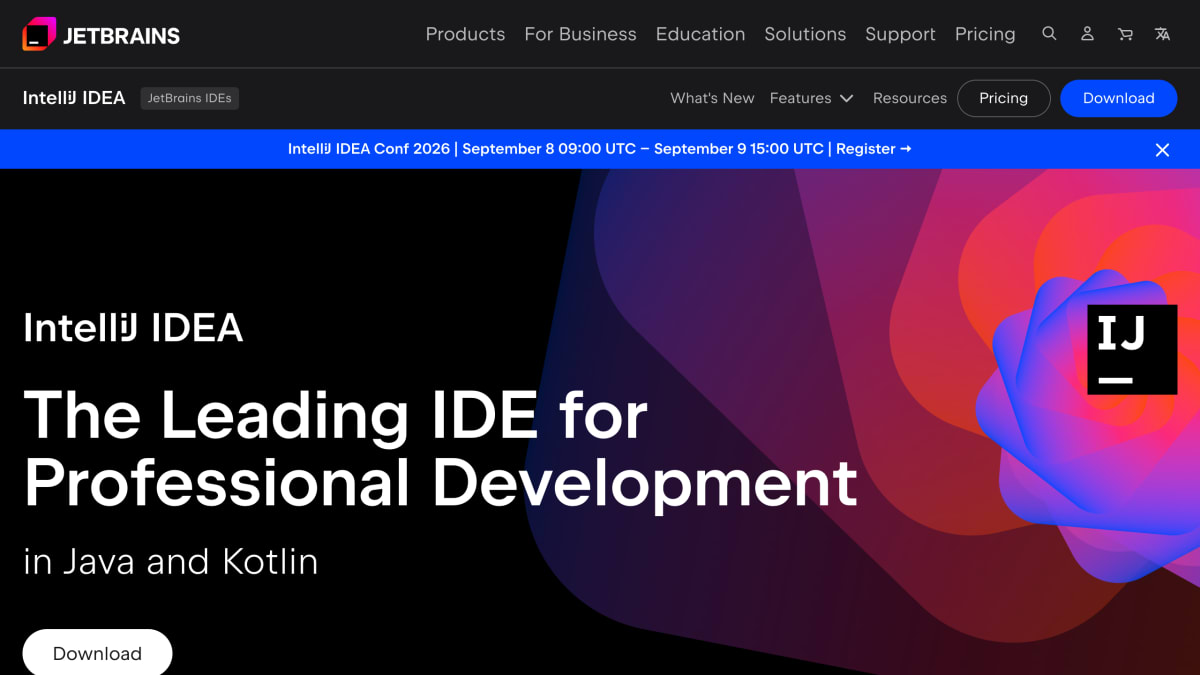Open the Support menu
The image size is (1200, 675).
[900, 34]
